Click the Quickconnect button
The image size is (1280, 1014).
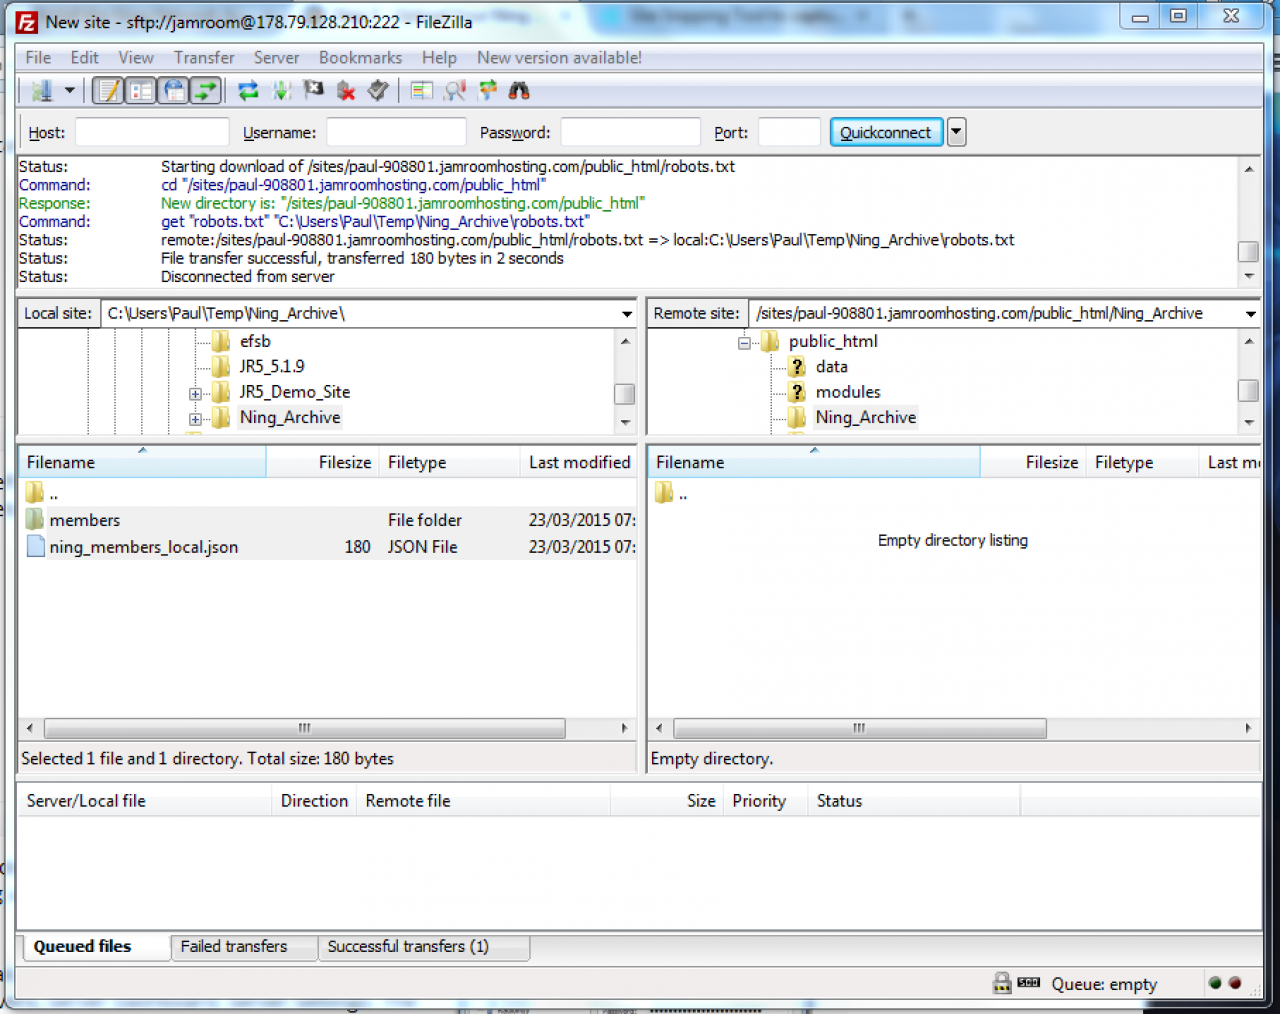tap(885, 132)
